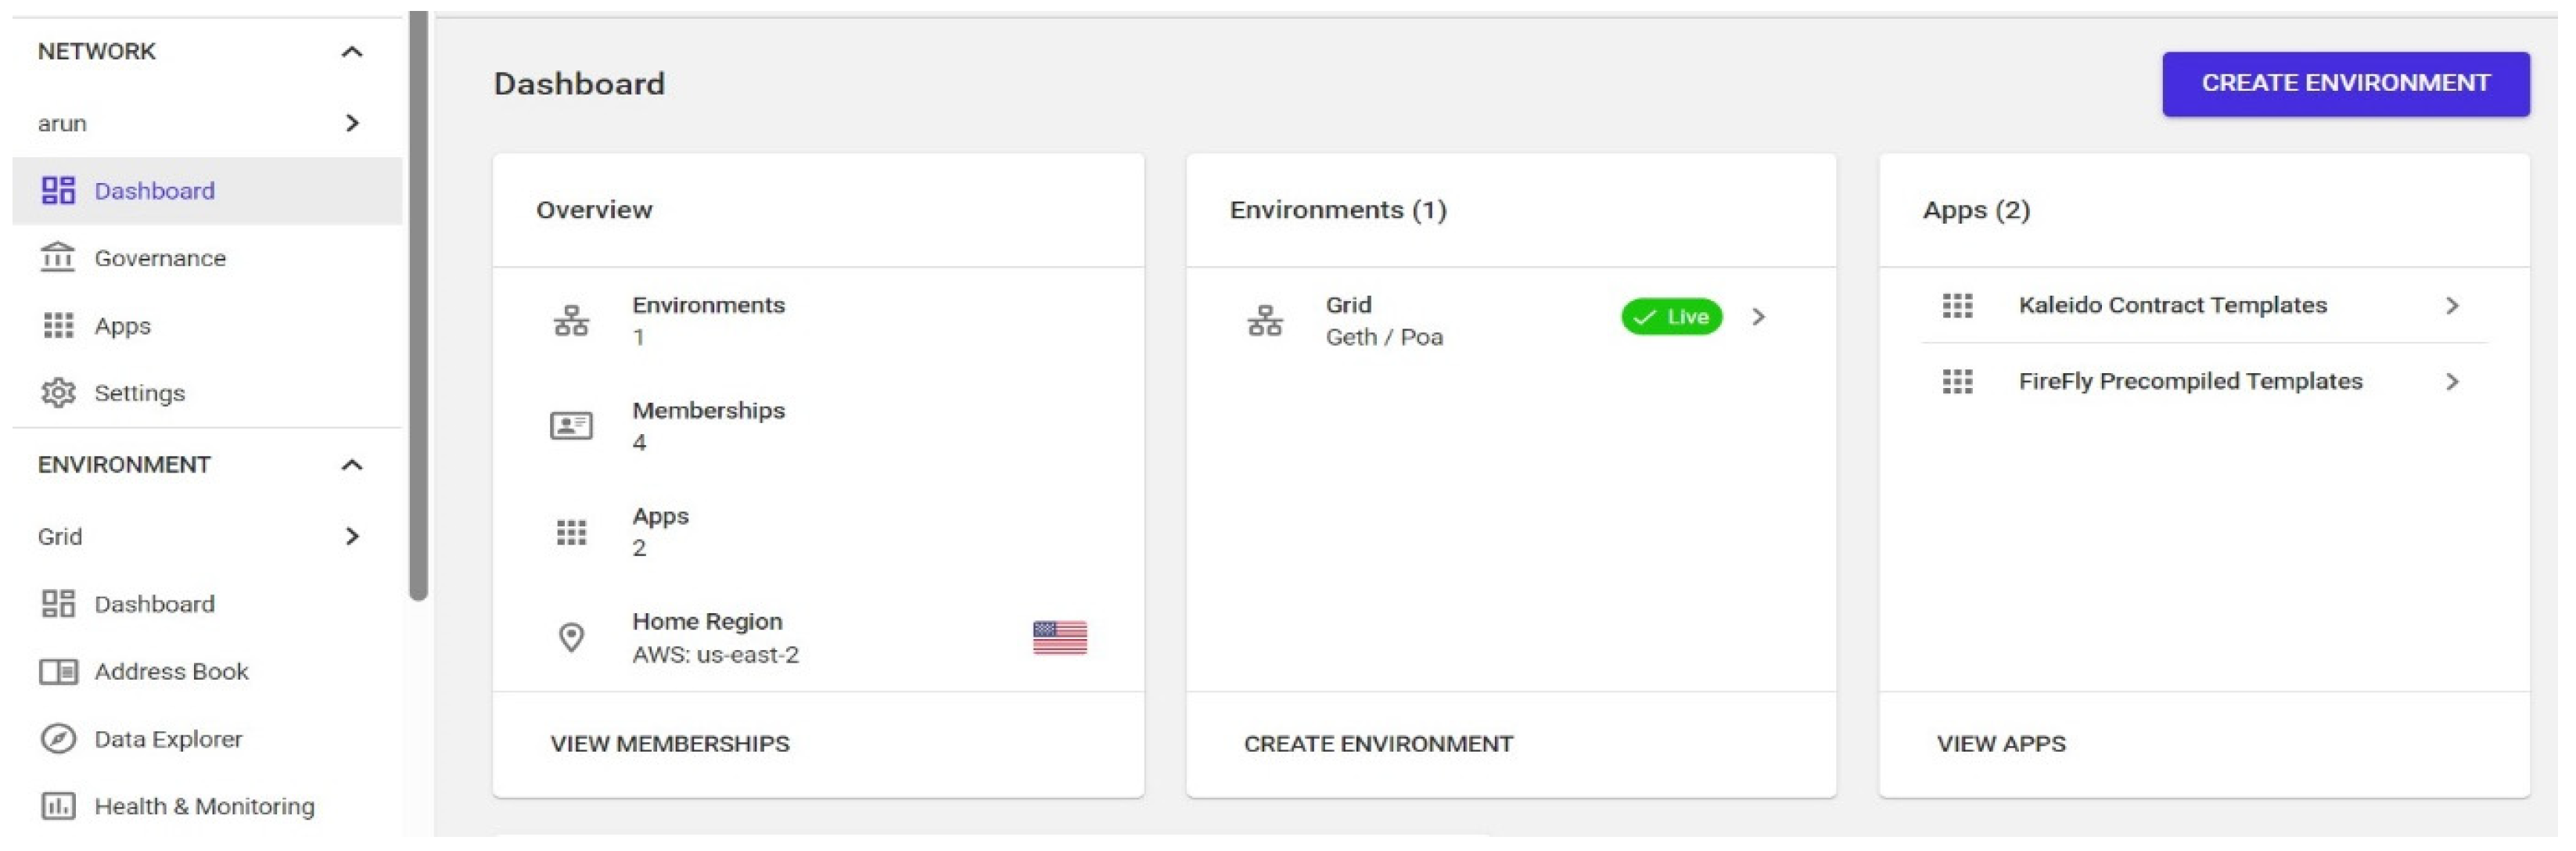Click the Address Book icon
The width and height of the screenshot is (2576, 851).
pyautogui.click(x=58, y=672)
